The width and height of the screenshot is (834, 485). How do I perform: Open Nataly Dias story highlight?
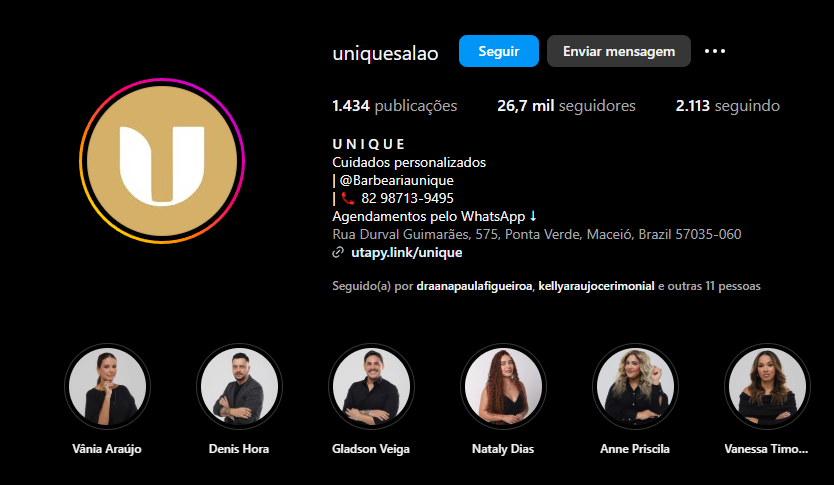(503, 387)
